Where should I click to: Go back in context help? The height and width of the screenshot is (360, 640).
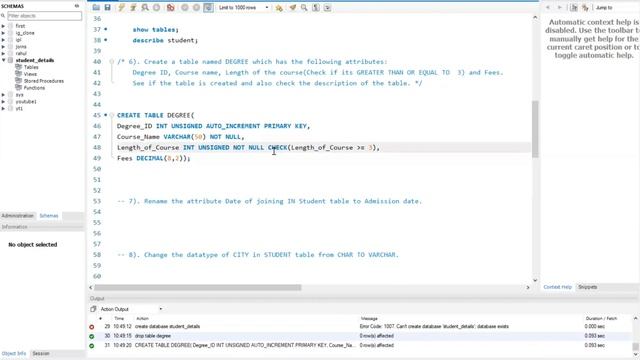click(x=548, y=8)
